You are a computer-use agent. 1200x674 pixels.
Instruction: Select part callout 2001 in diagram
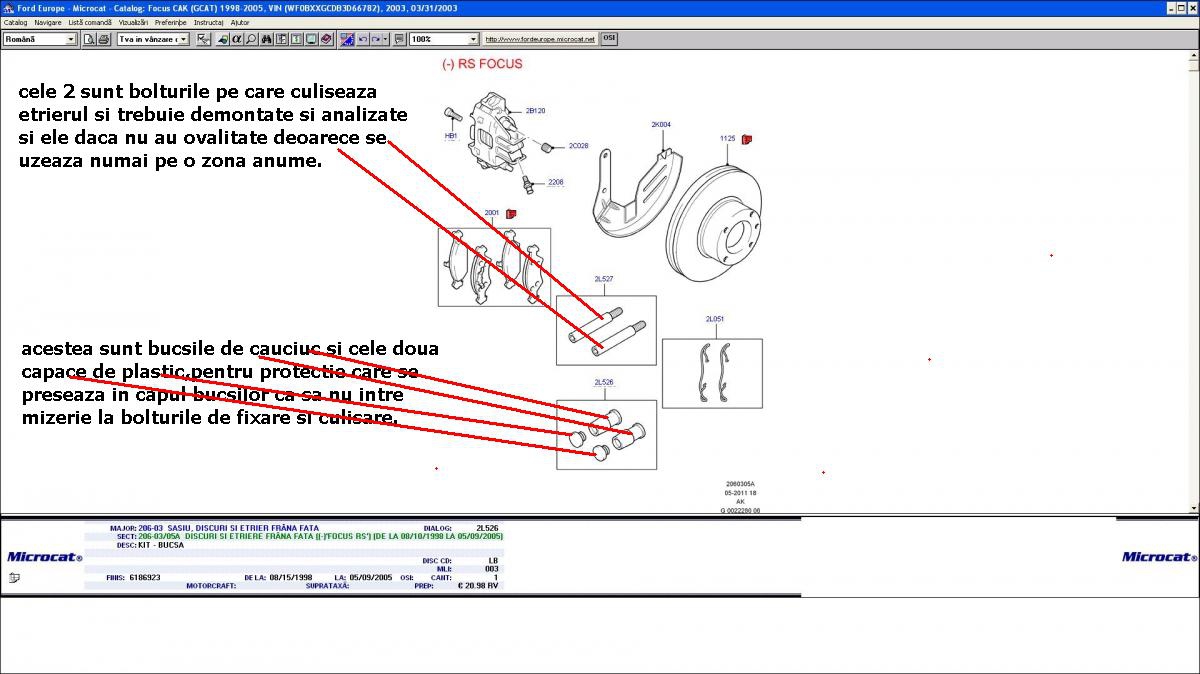point(491,213)
